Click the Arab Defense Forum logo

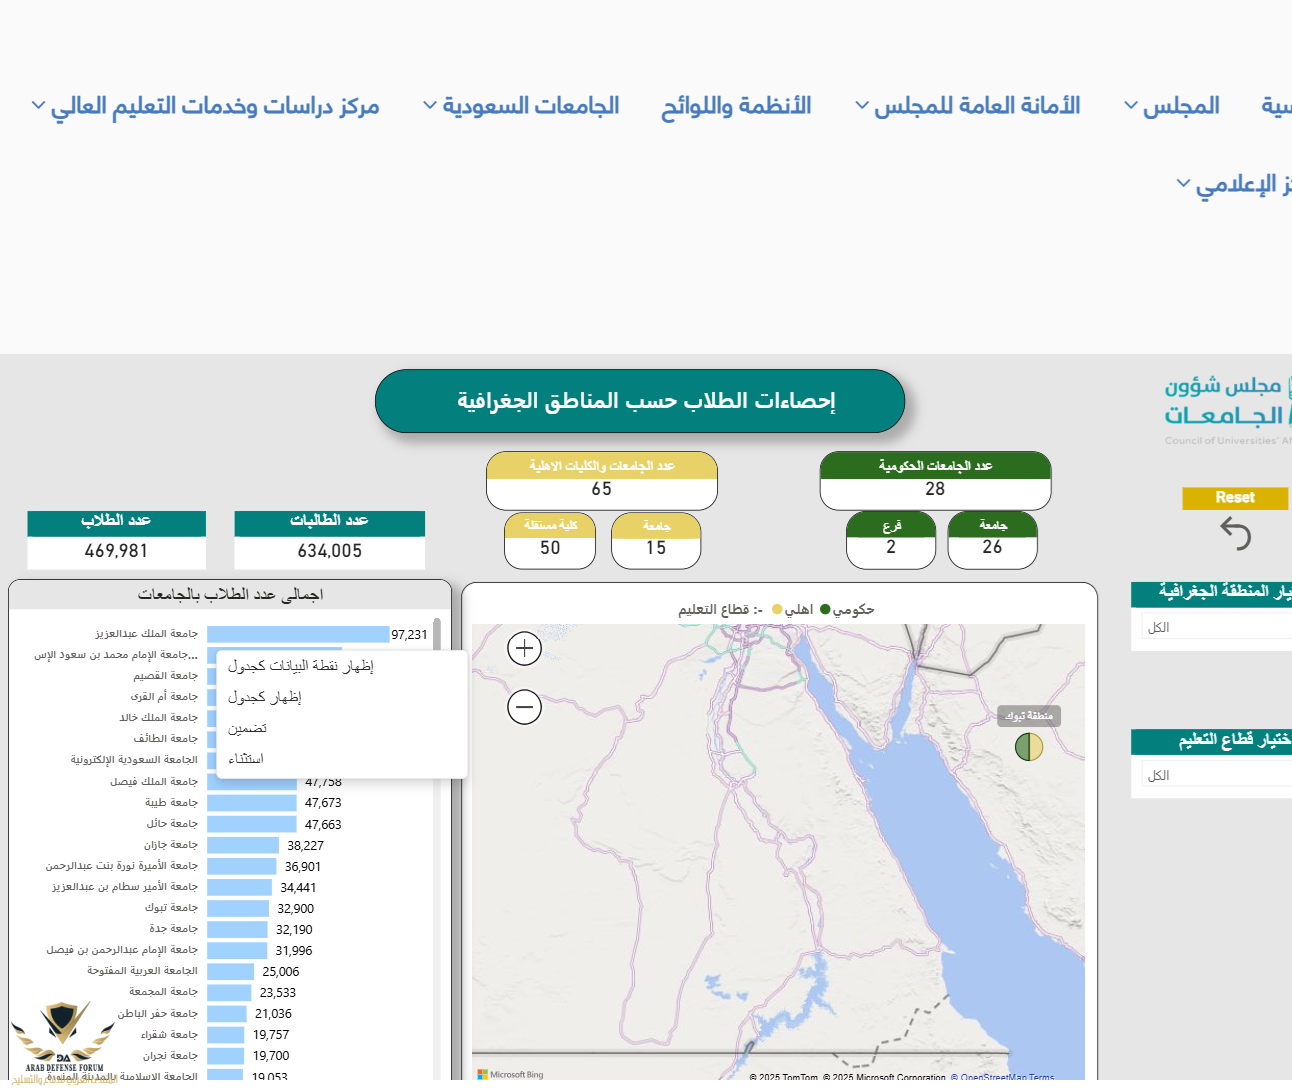[x=63, y=1040]
